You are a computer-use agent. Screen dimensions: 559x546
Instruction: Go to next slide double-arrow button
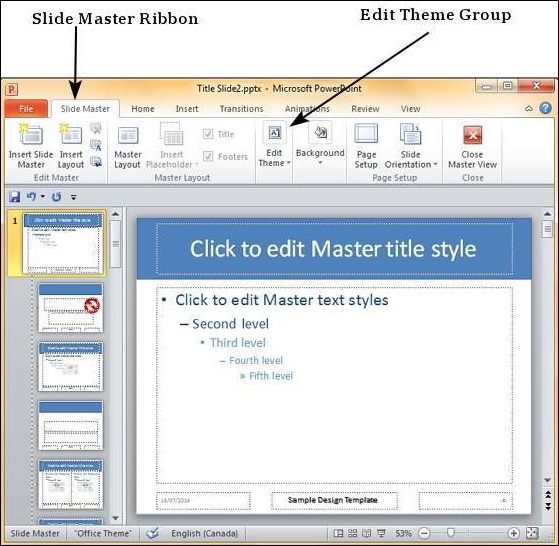point(548,506)
